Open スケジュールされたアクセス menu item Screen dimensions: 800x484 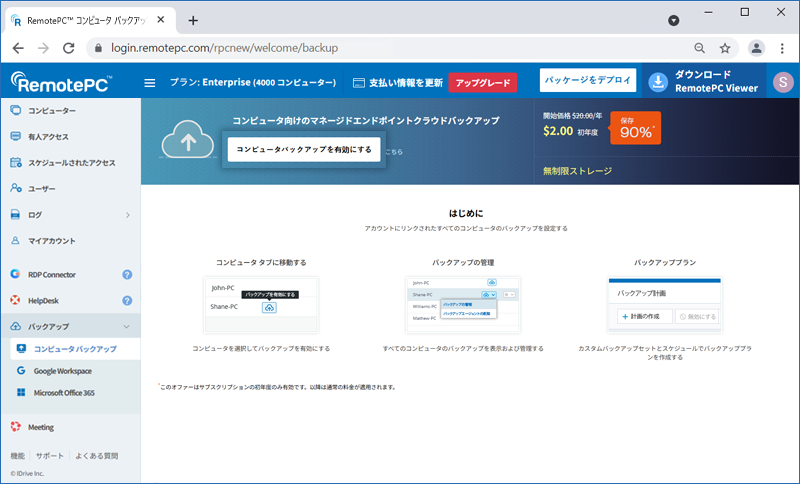click(70, 163)
